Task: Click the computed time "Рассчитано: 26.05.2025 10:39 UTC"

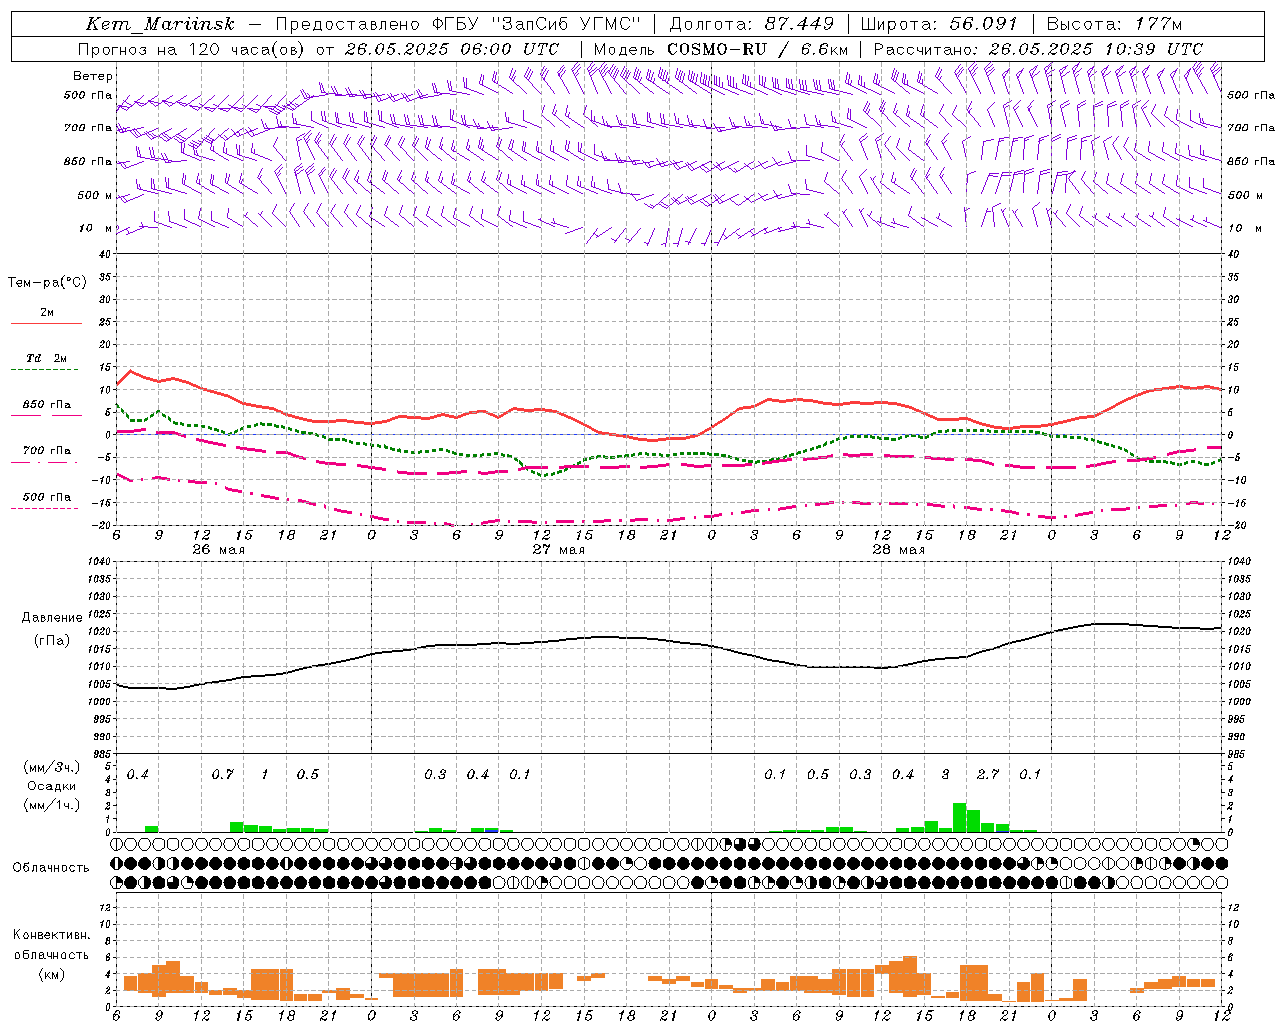Action: (x=1038, y=49)
